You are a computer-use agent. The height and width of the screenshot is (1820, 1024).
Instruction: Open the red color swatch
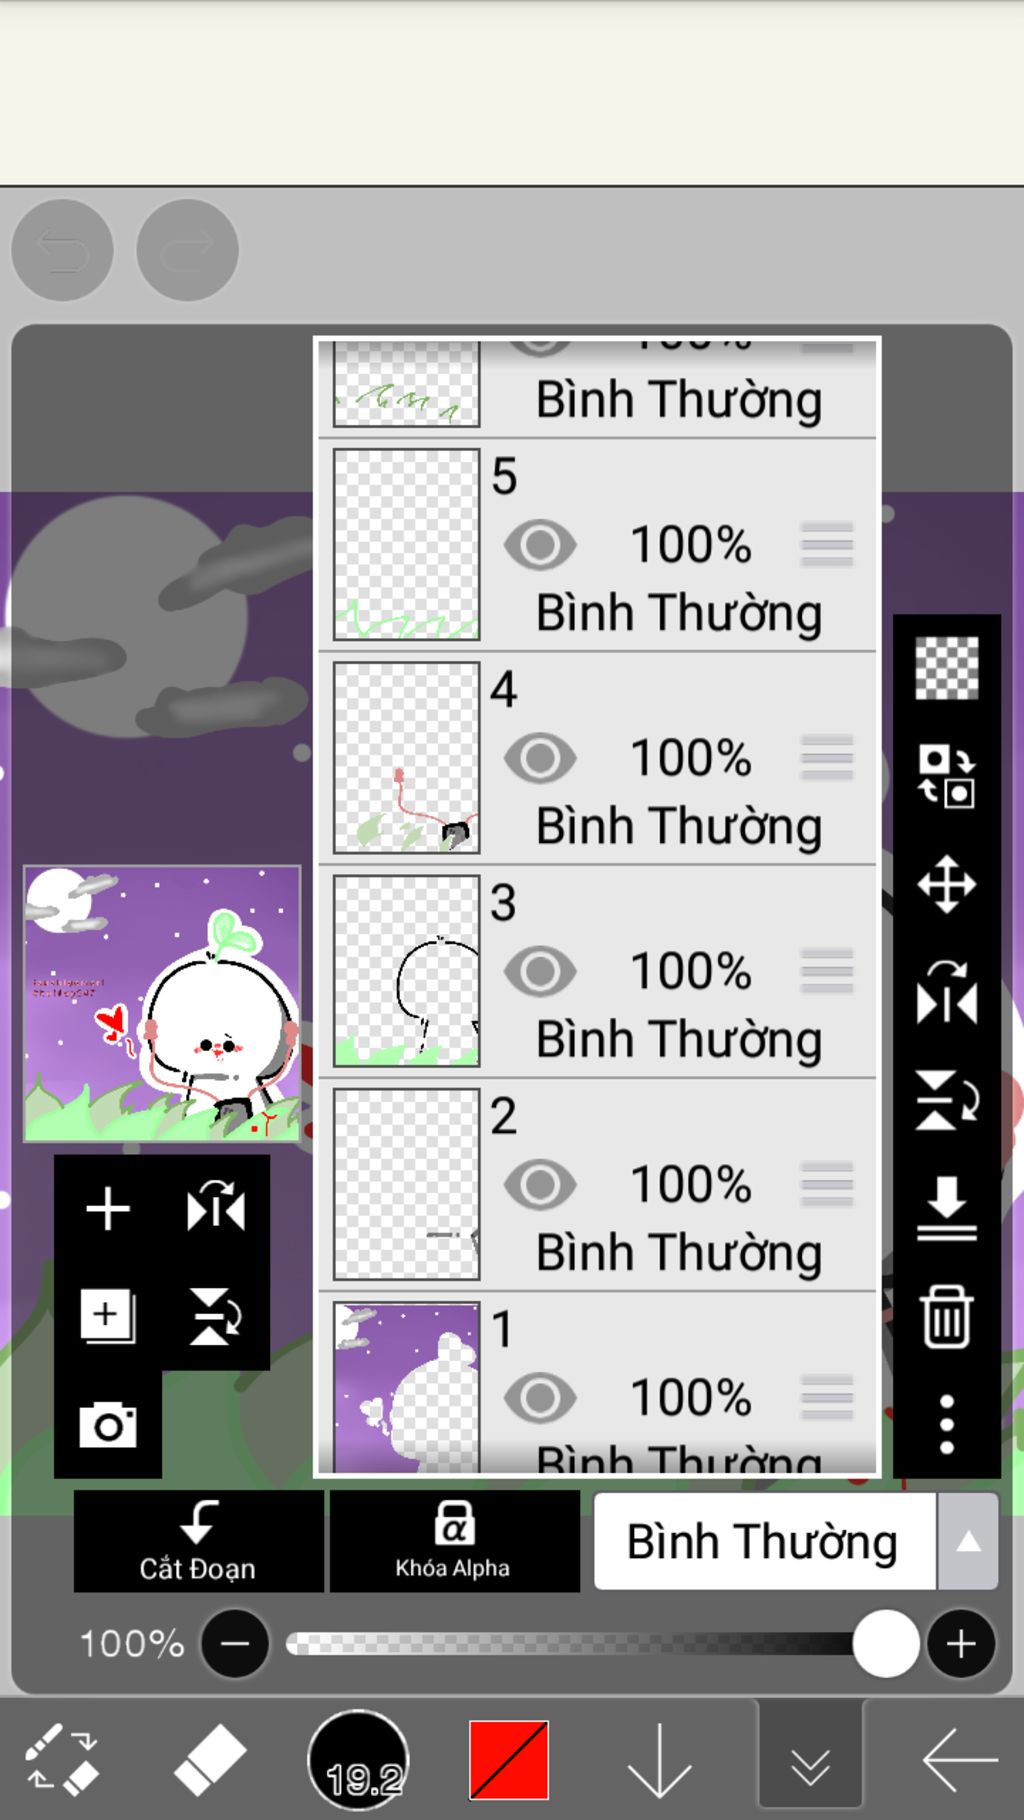509,1759
